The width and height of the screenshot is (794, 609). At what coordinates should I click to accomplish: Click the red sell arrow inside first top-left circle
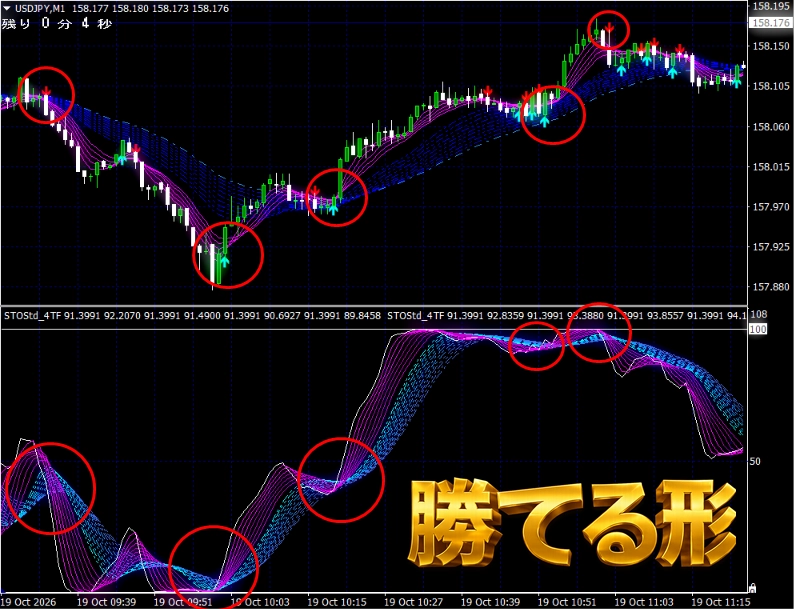pyautogui.click(x=47, y=92)
